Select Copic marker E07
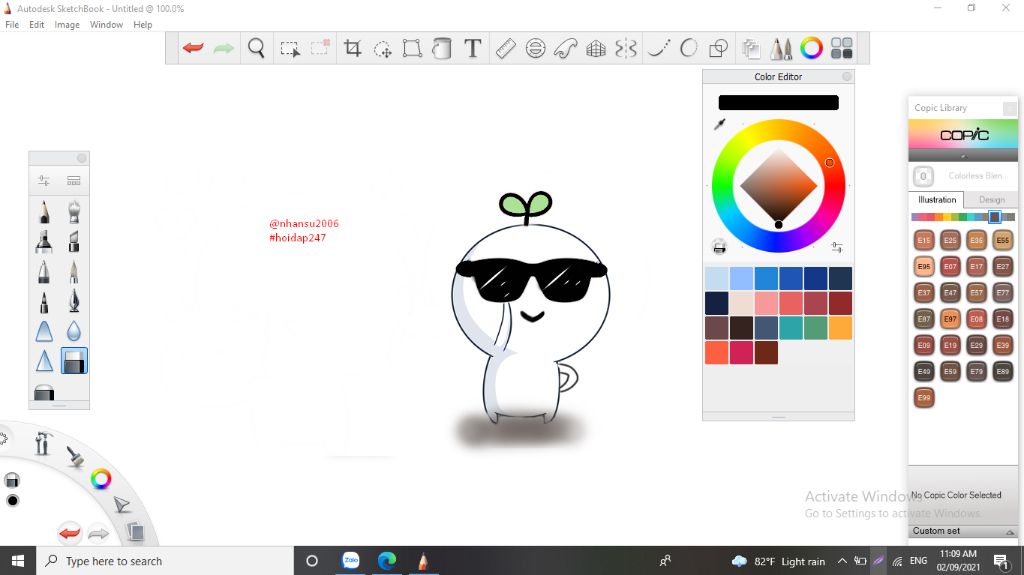The image size is (1024, 575). [x=950, y=267]
